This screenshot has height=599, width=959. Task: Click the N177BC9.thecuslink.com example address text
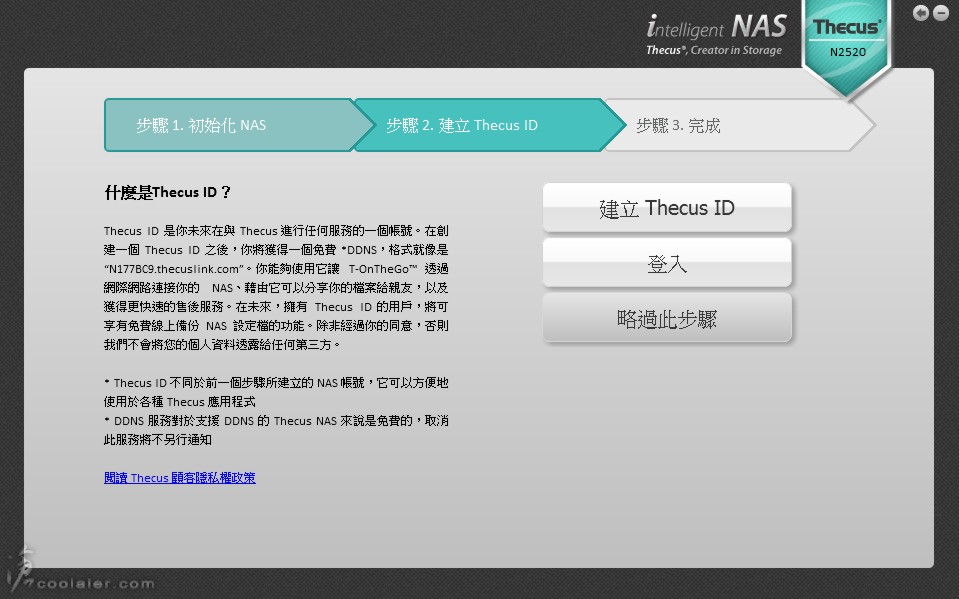pos(174,269)
